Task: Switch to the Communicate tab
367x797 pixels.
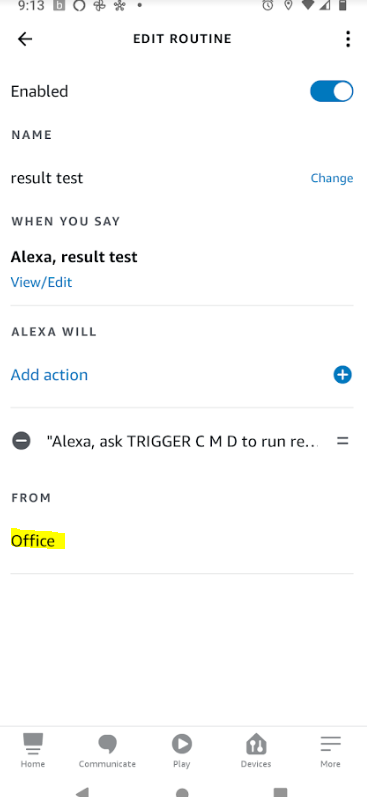Action: [x=107, y=750]
